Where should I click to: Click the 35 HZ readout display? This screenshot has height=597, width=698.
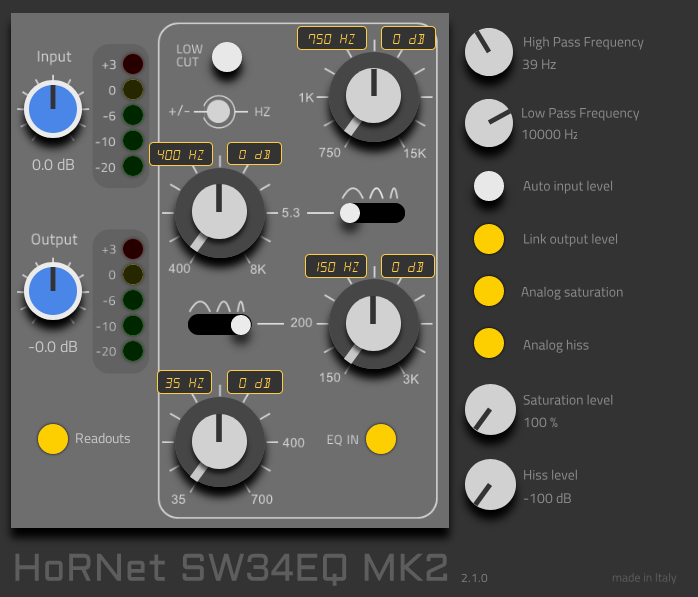[184, 382]
